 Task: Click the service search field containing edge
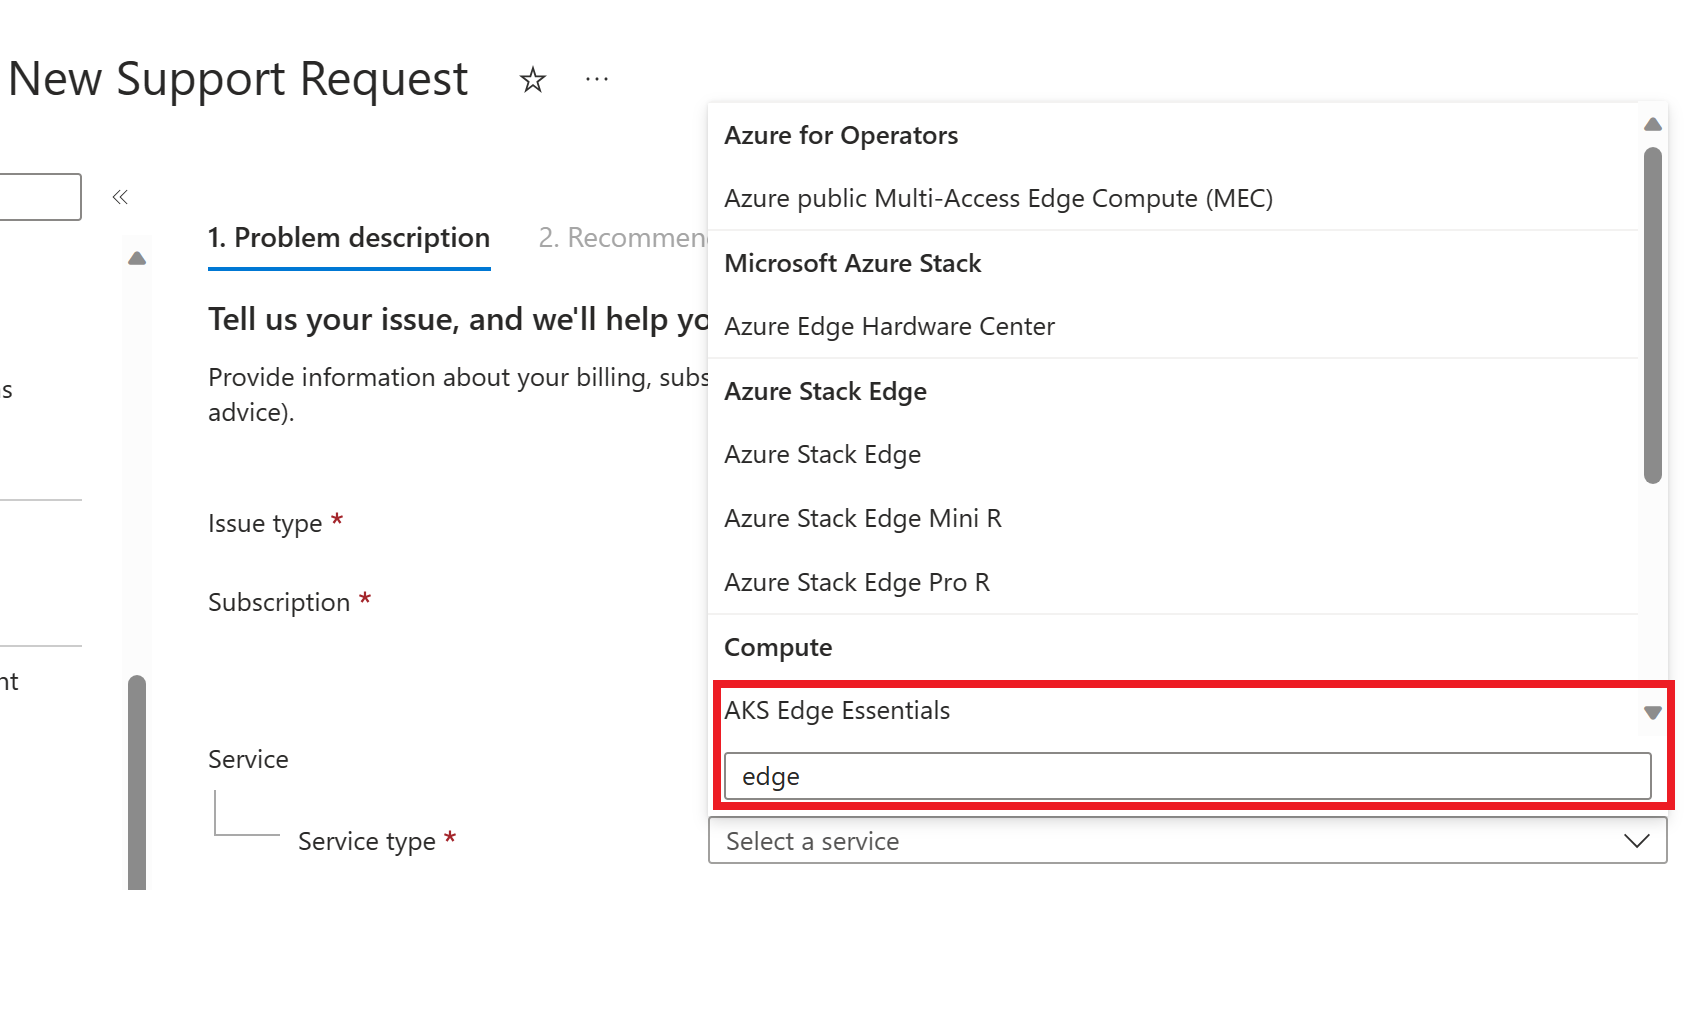pyautogui.click(x=1187, y=777)
